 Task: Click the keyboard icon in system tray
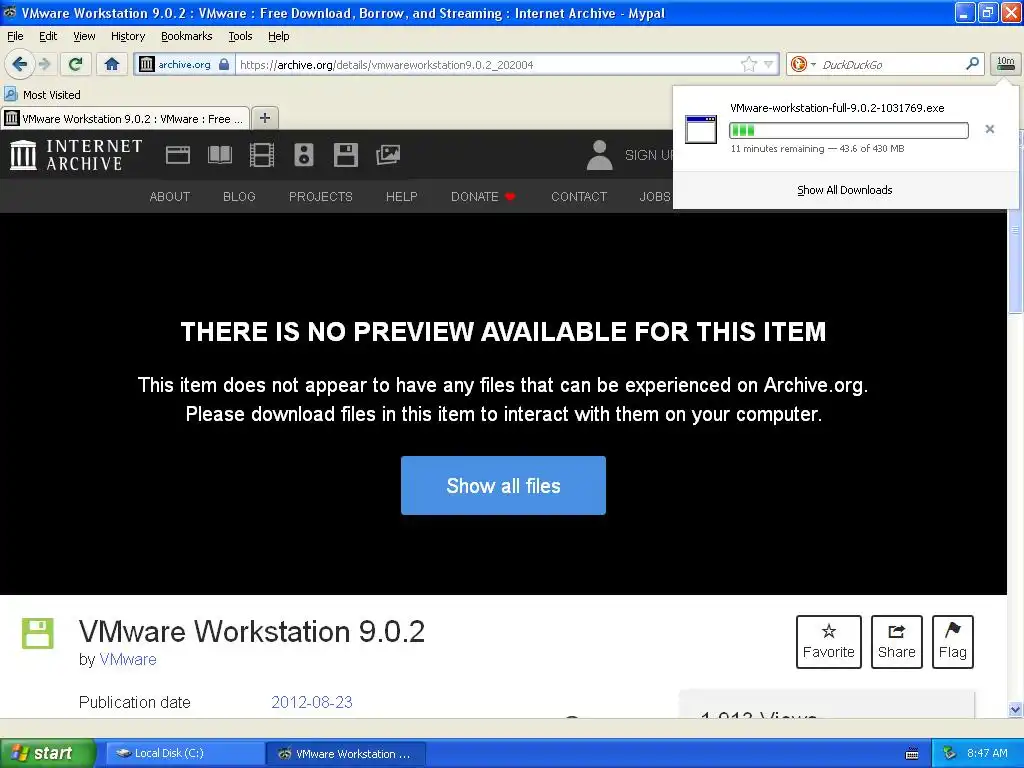912,754
